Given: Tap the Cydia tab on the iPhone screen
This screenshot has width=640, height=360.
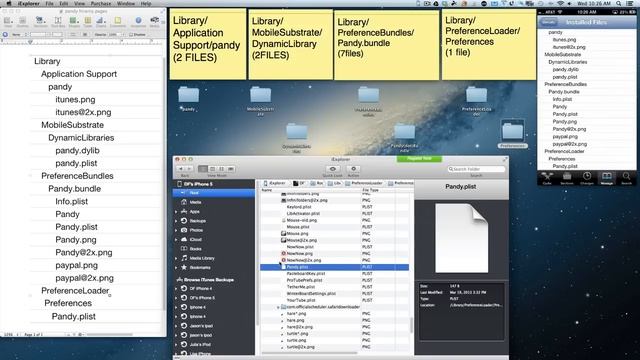Looking at the screenshot, I should 547,178.
